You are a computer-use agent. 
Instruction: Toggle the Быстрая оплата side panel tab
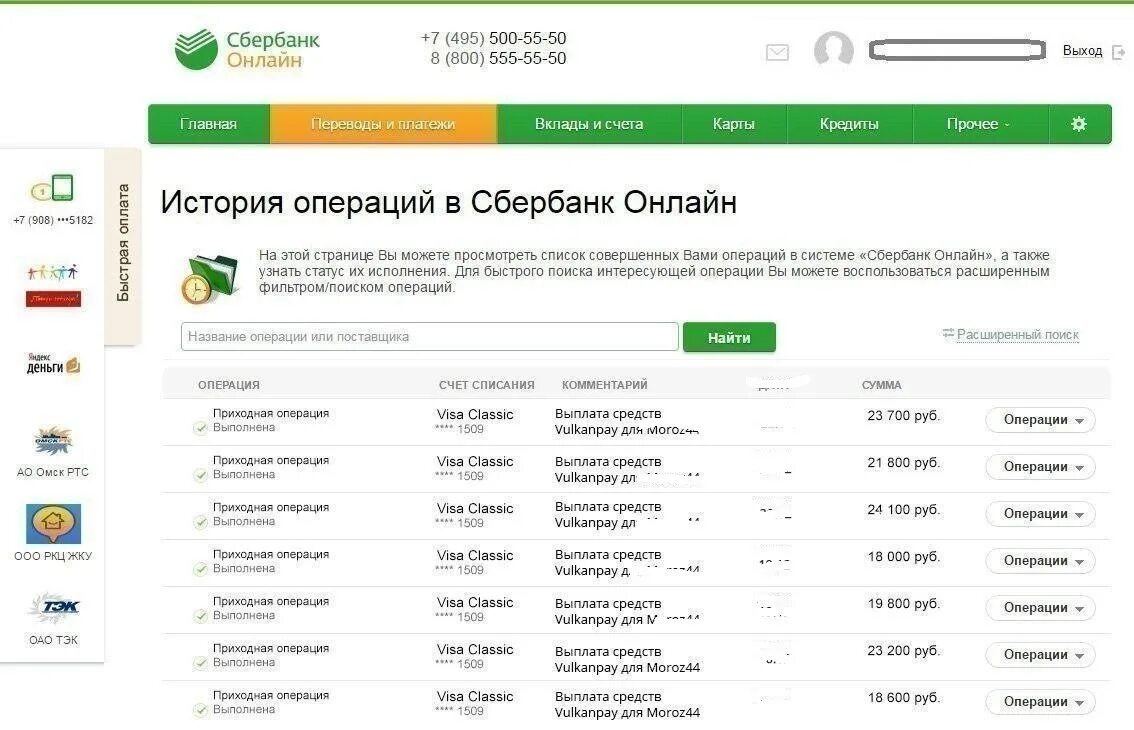[123, 245]
